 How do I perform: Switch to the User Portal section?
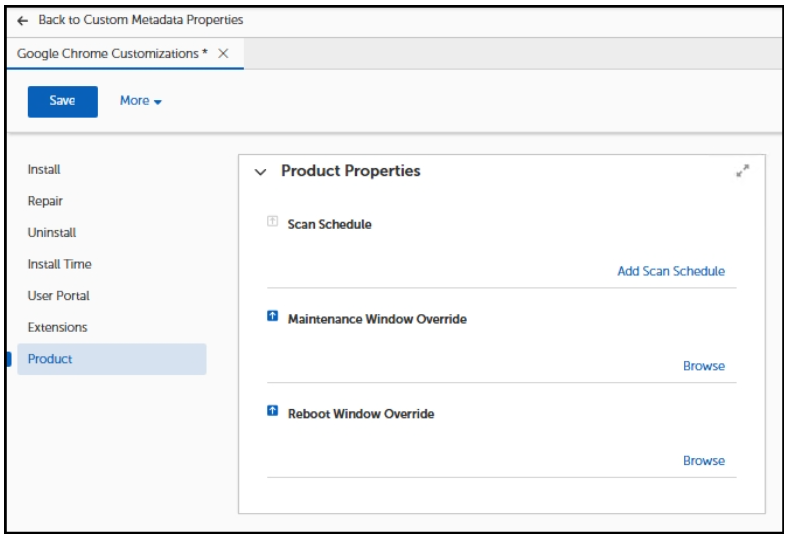[x=58, y=296]
